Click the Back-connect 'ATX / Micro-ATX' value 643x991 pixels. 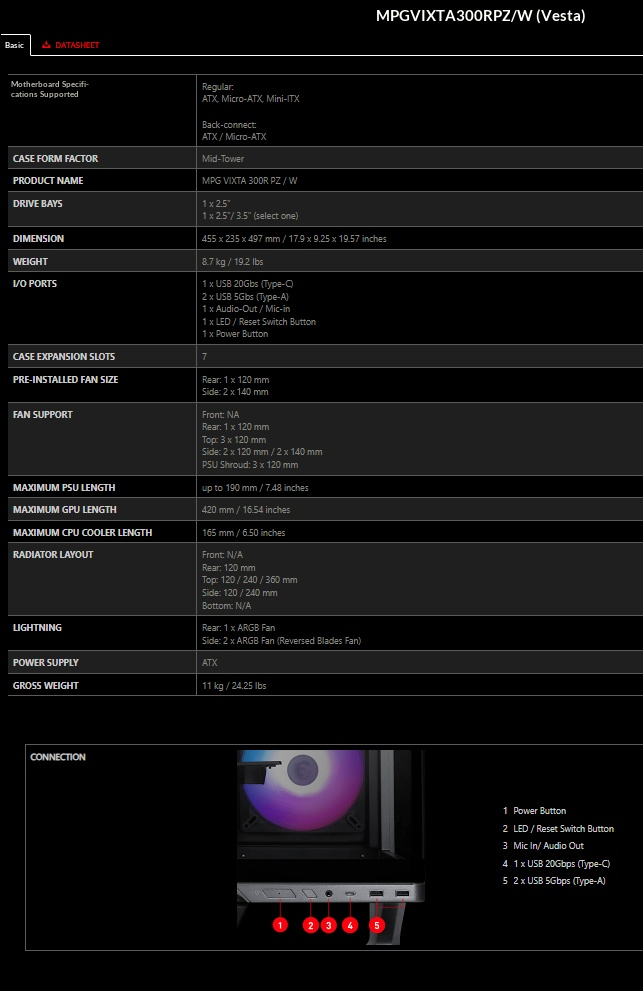(x=234, y=137)
